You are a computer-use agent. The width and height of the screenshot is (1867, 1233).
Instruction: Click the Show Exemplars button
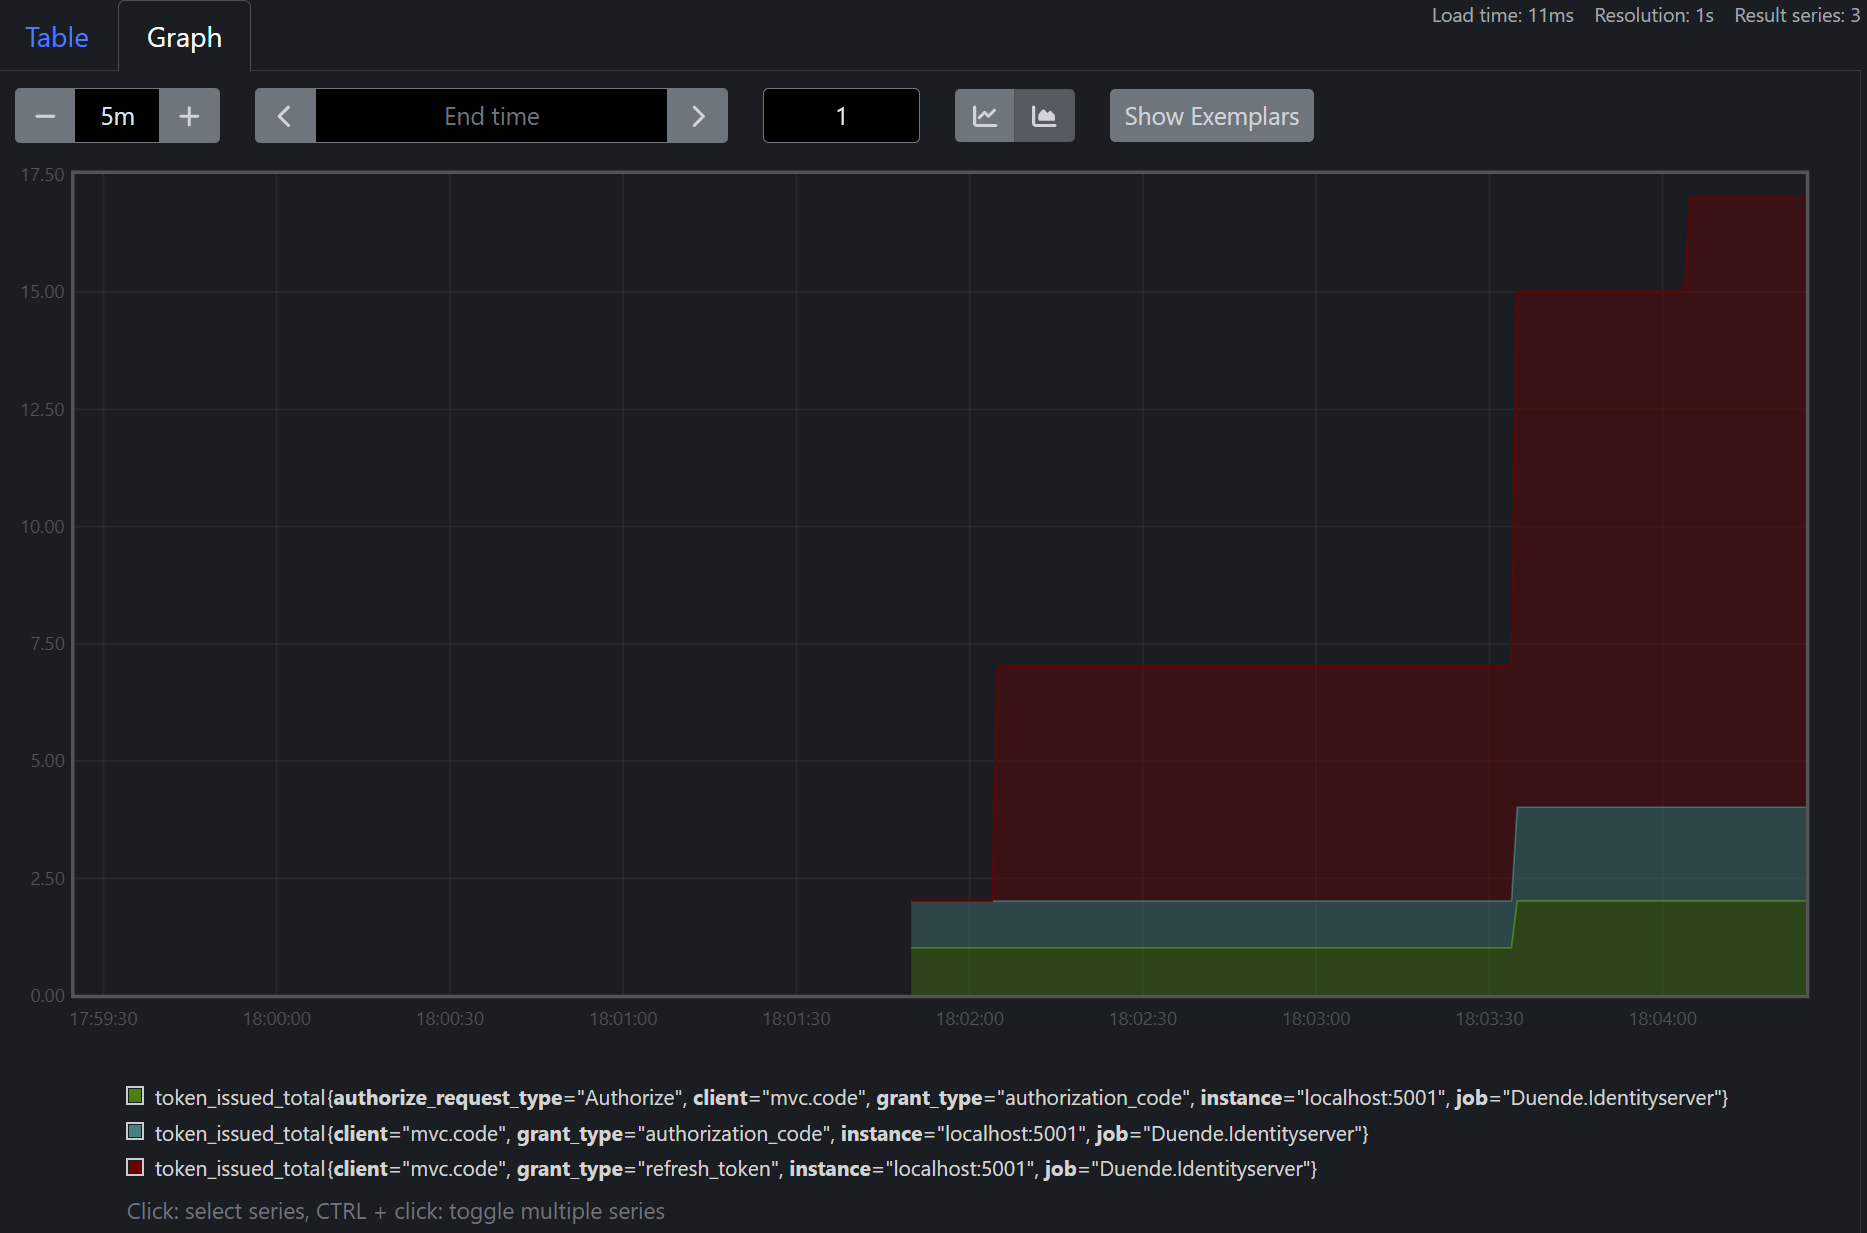tap(1211, 116)
